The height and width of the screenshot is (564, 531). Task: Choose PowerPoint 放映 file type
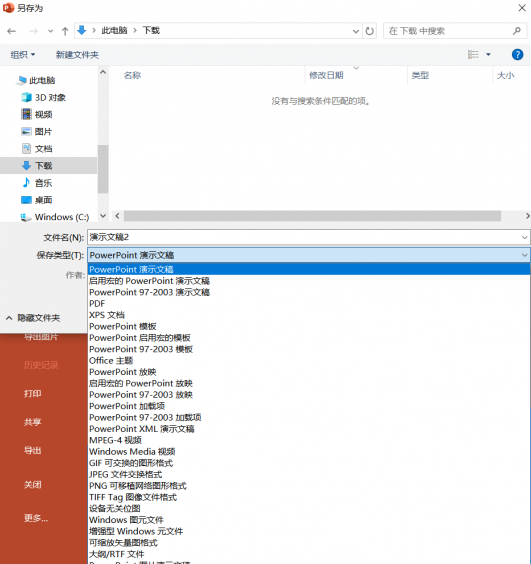point(309,372)
